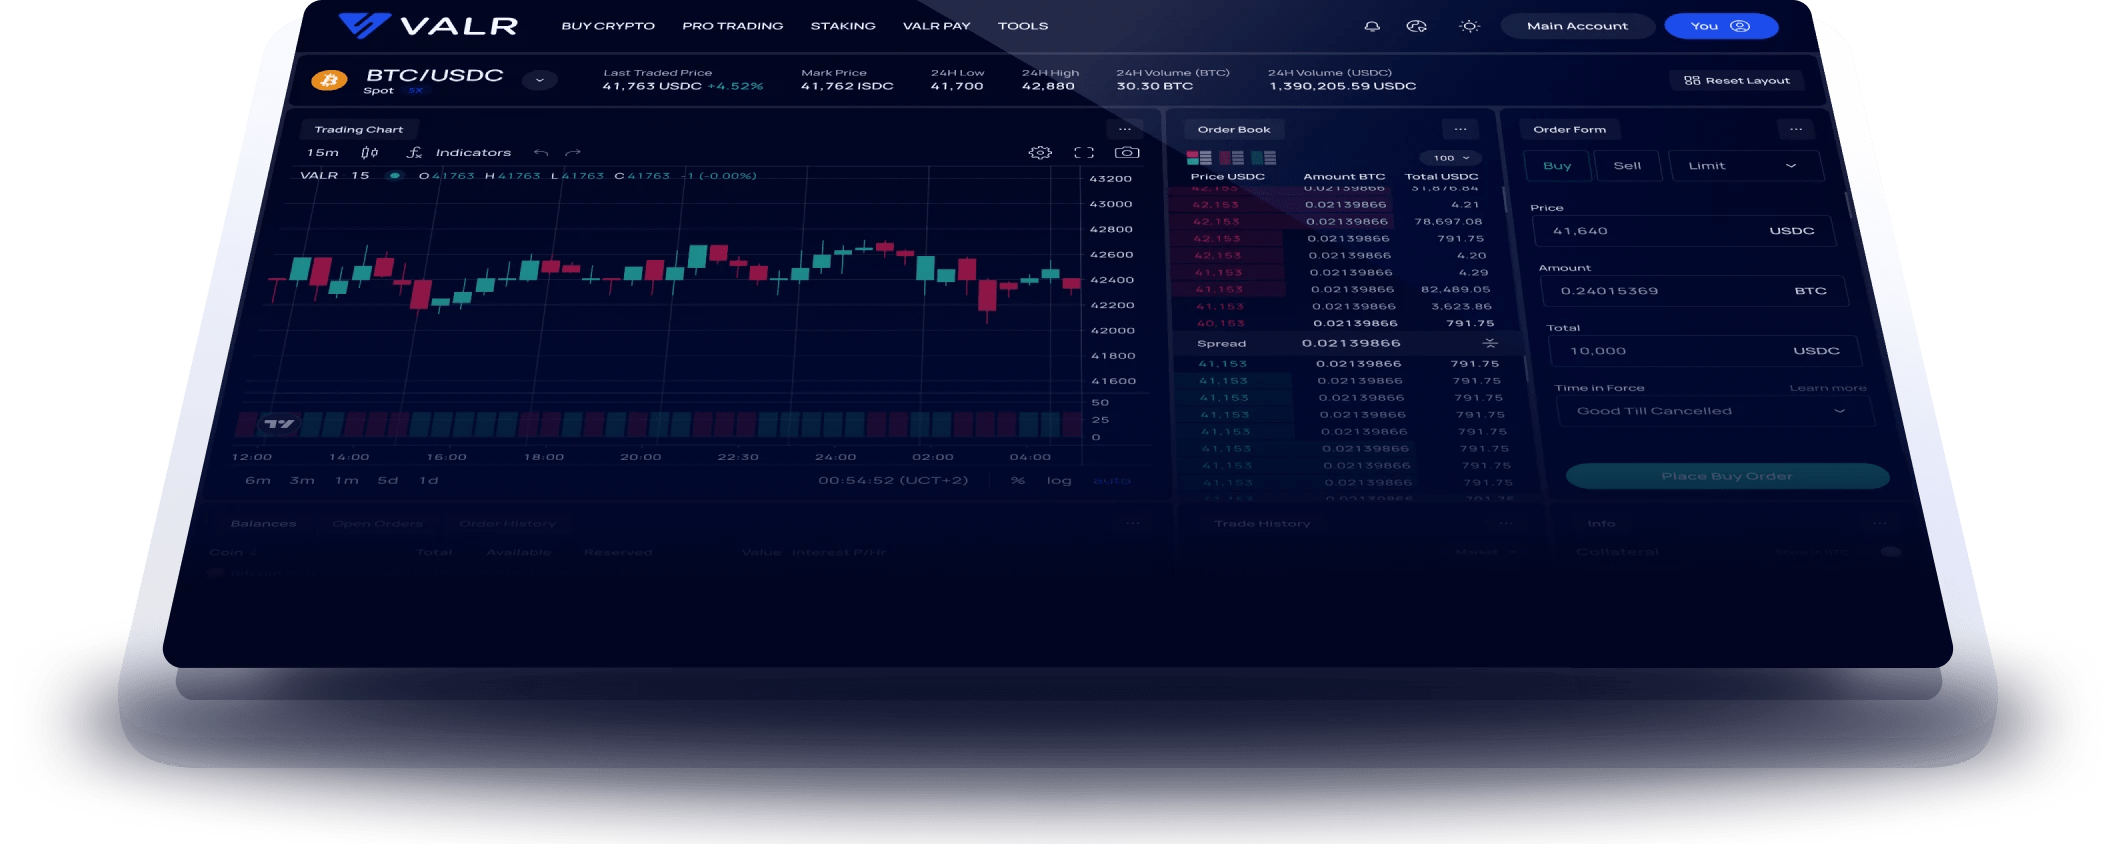Open notifications bell in header
Screen dimensions: 2113x844
pyautogui.click(x=1372, y=27)
